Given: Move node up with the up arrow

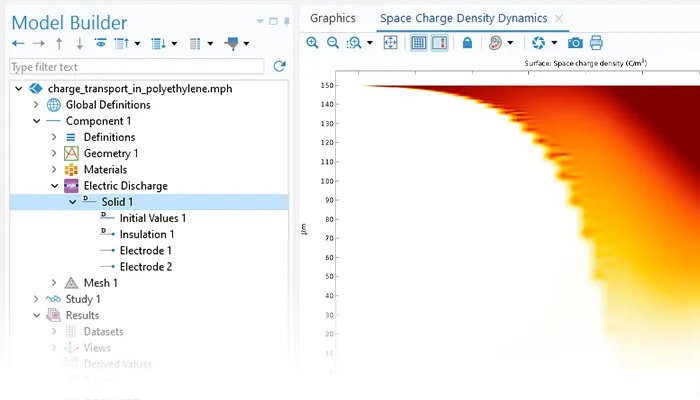Looking at the screenshot, I should pos(59,44).
